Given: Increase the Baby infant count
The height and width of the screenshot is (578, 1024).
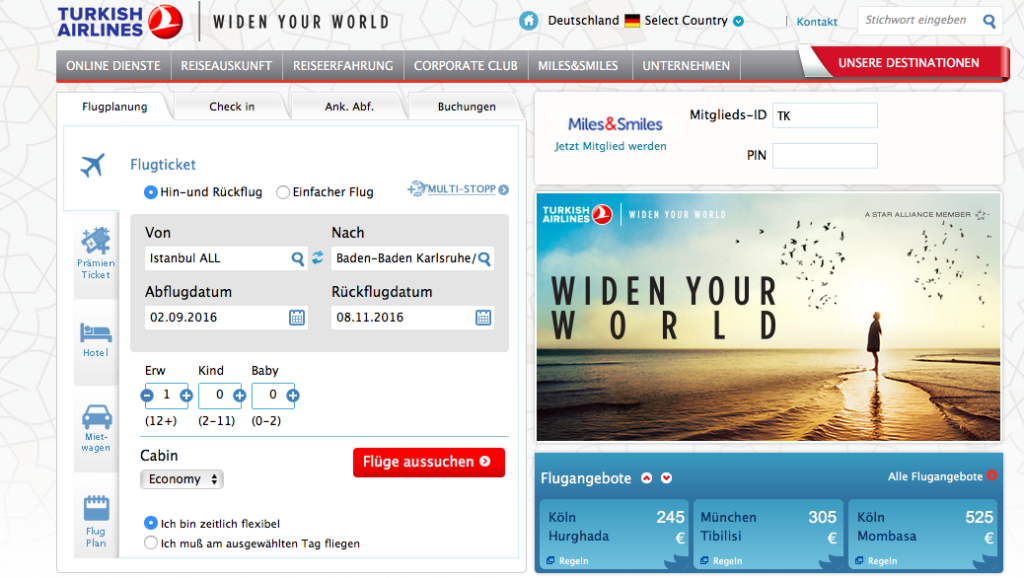Looking at the screenshot, I should coord(293,395).
